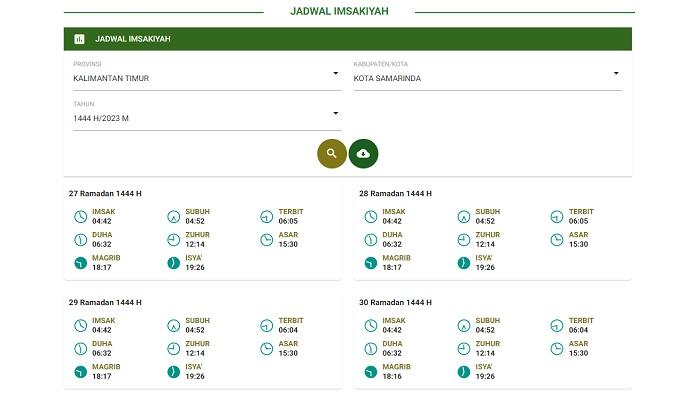This screenshot has height=393, width=700.
Task: Click Imsak time 04:42 on 30 Ramadan
Action: click(392, 330)
